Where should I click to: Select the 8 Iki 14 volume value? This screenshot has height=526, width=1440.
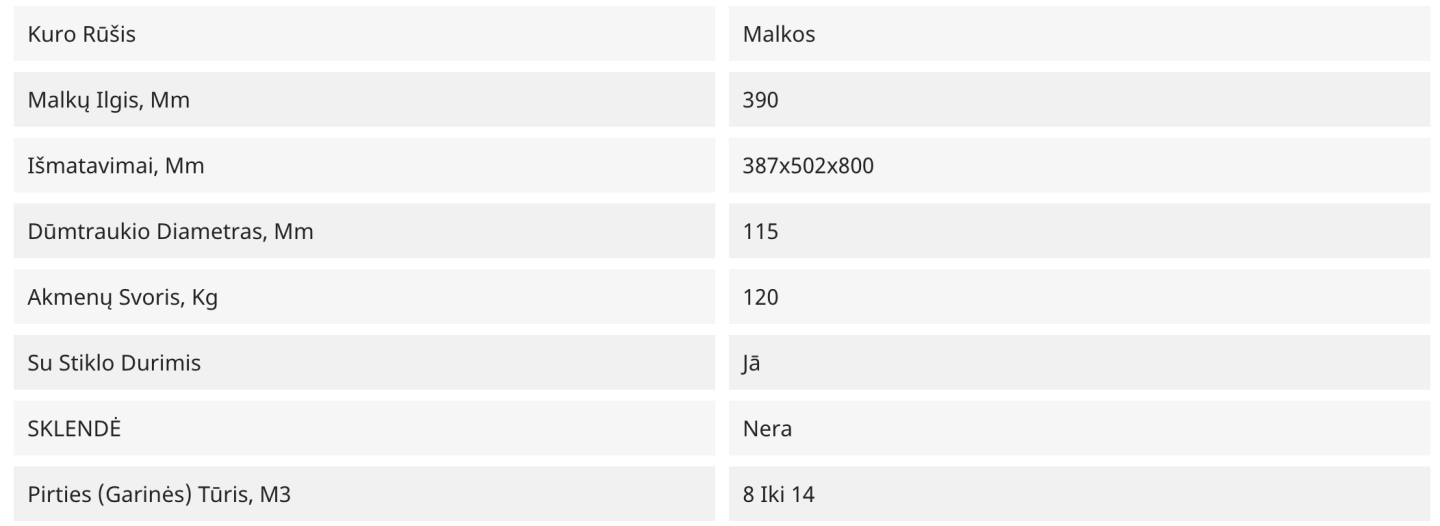point(779,494)
